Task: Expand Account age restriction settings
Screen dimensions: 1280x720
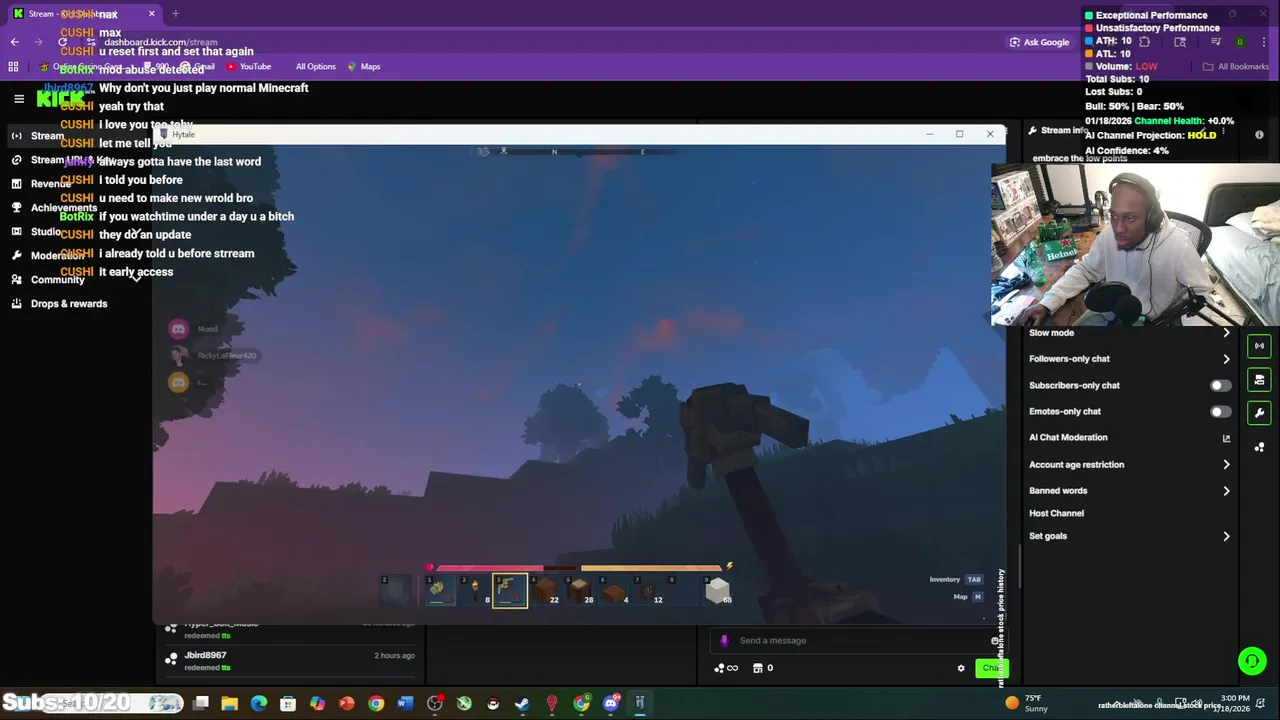Action: (x=1131, y=465)
